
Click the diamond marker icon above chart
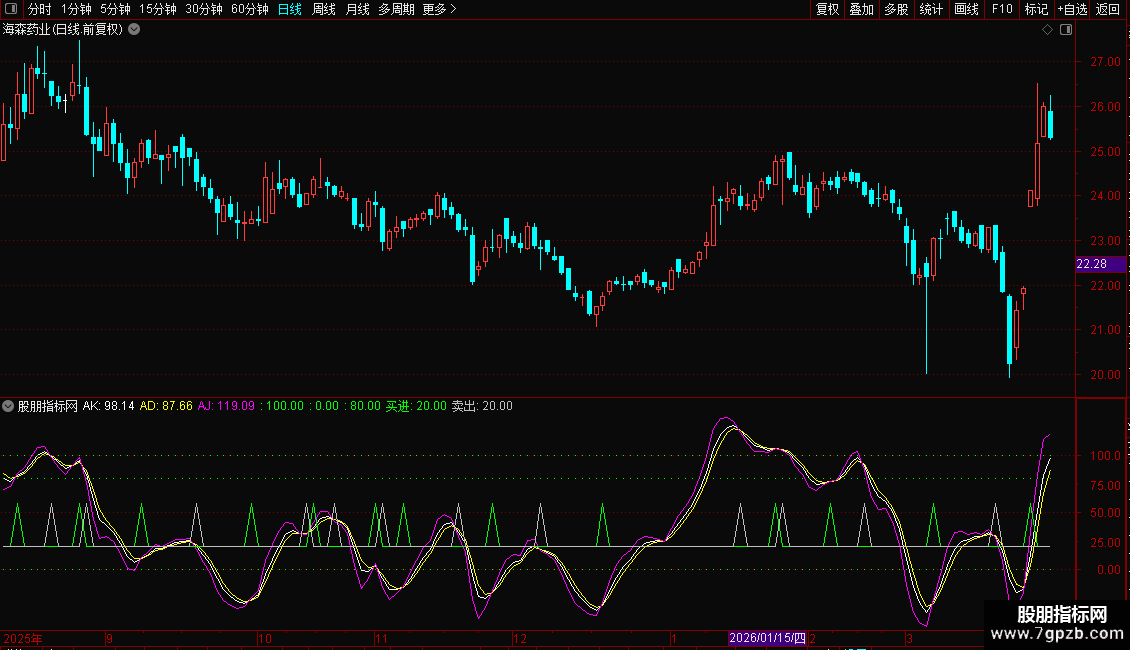click(x=1047, y=30)
